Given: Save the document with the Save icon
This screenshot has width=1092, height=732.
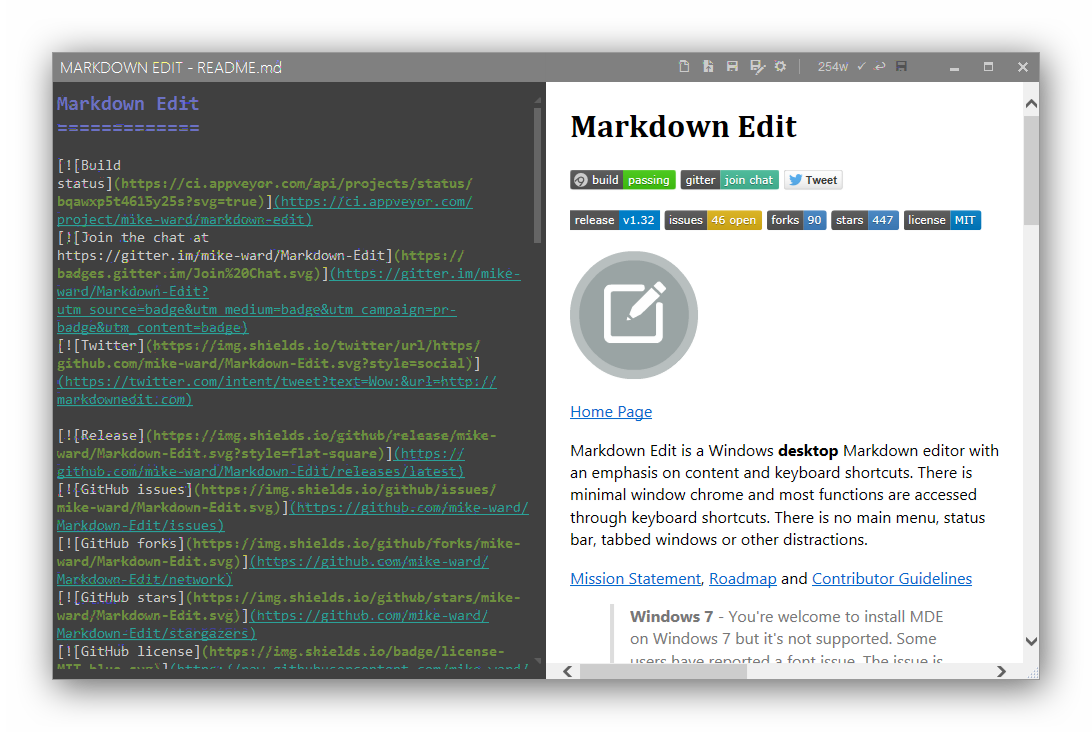Looking at the screenshot, I should (x=732, y=66).
